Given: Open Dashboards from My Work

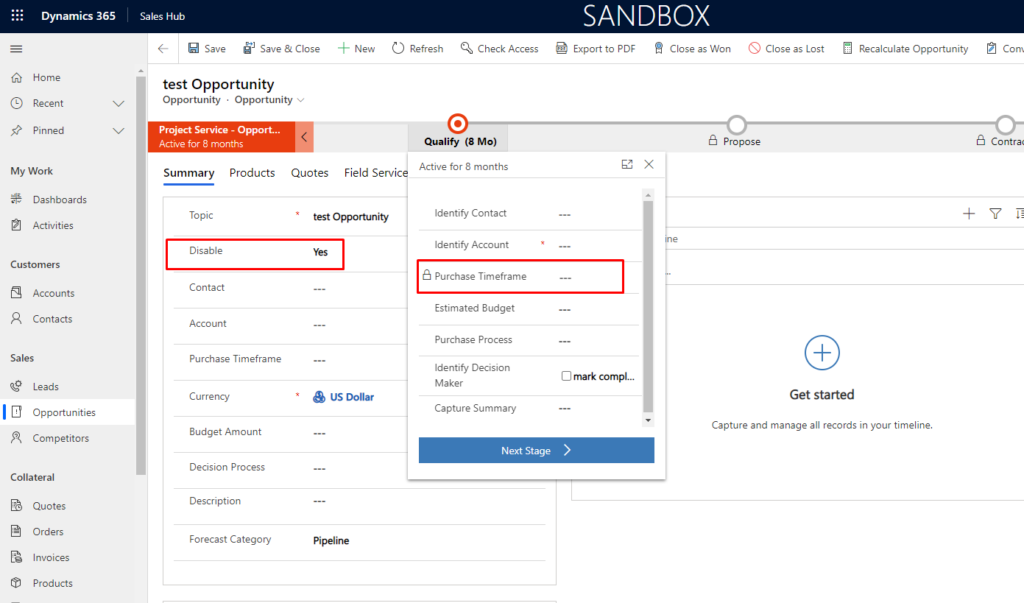Looking at the screenshot, I should (59, 199).
